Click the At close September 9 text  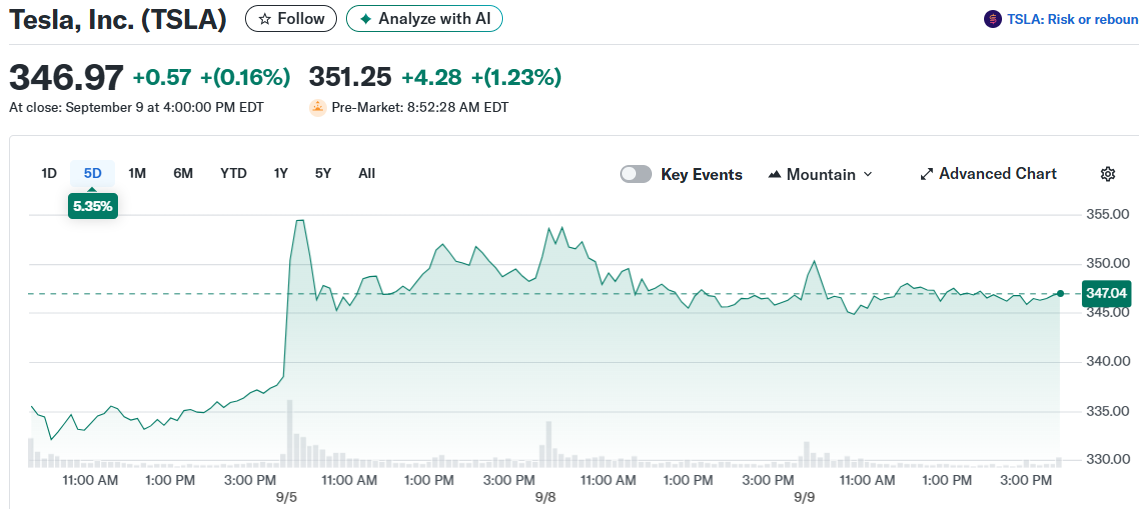pos(137,107)
